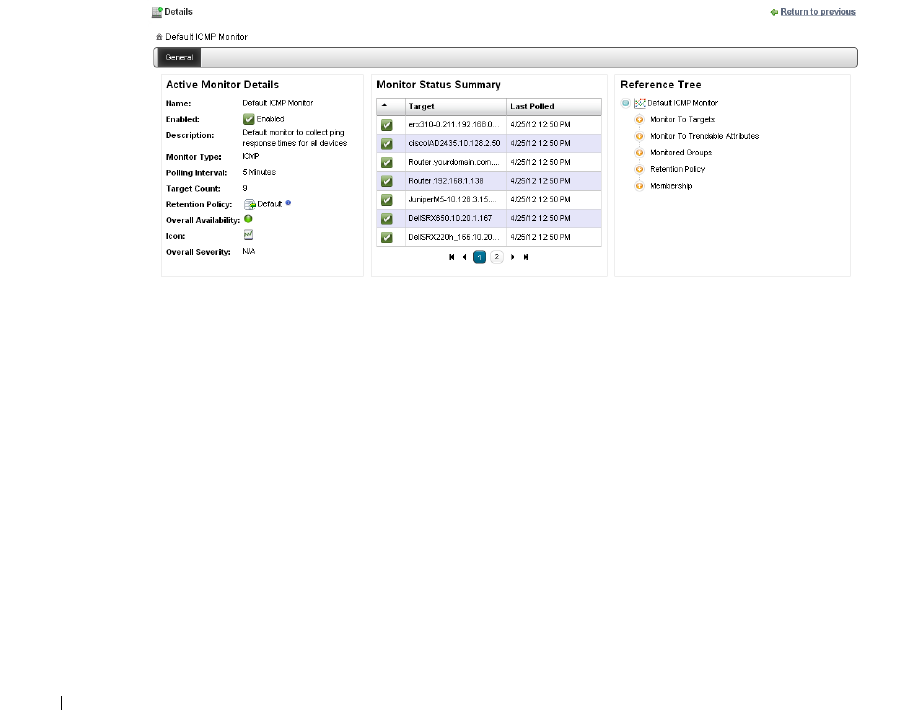The height and width of the screenshot is (710, 900).
Task: Select DellSRX650.10.20.1.167 target cell
Action: 456,219
